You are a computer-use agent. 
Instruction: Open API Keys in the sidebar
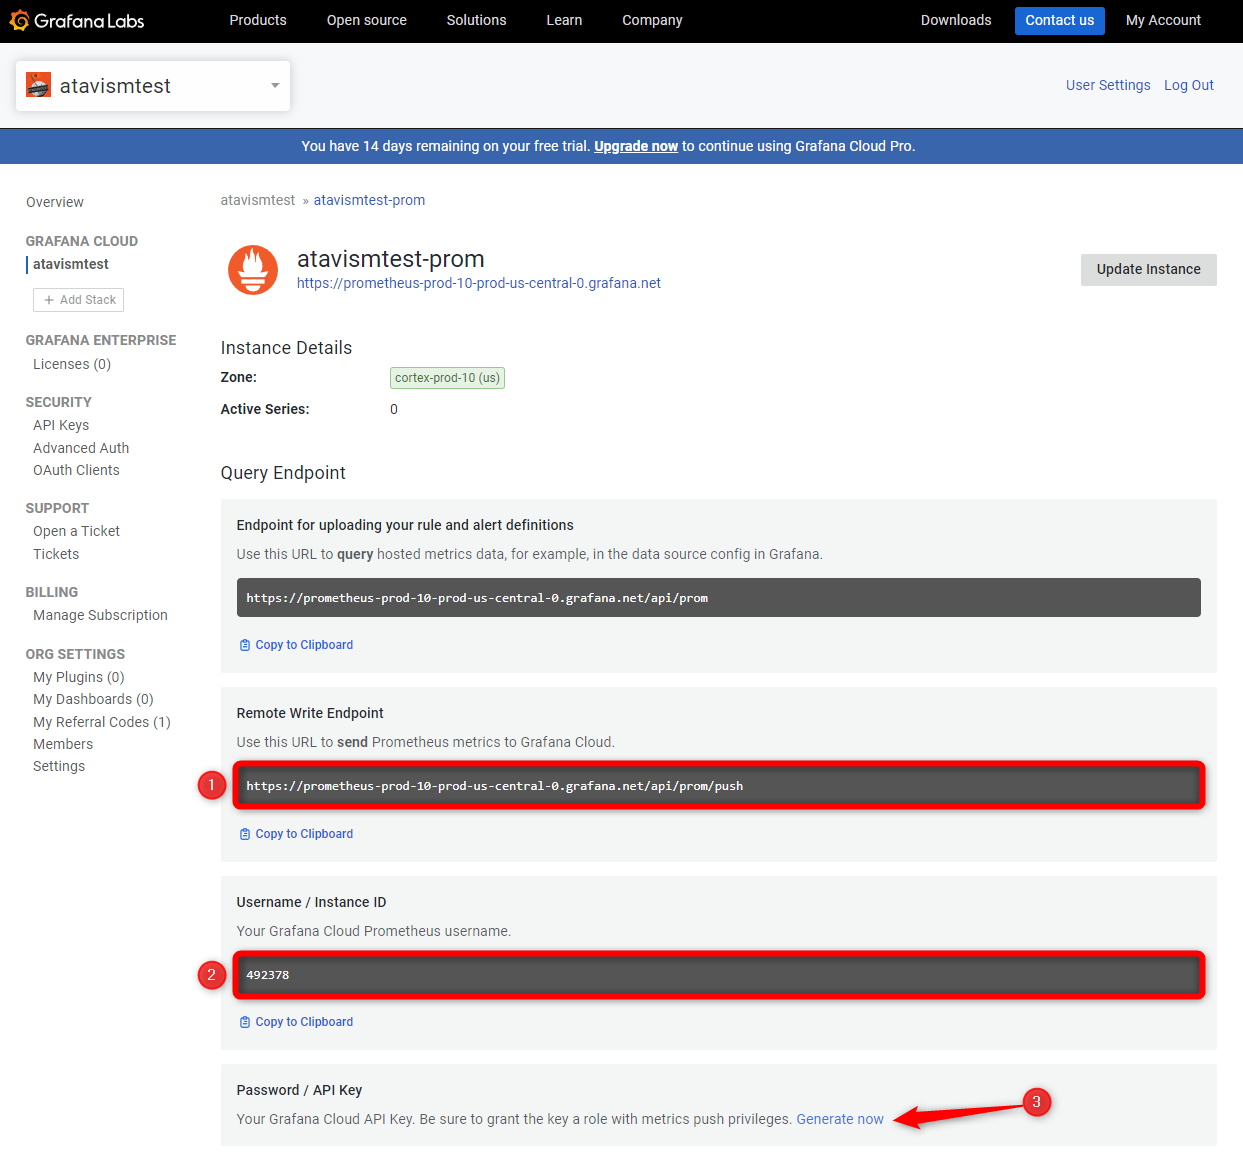pyautogui.click(x=61, y=425)
